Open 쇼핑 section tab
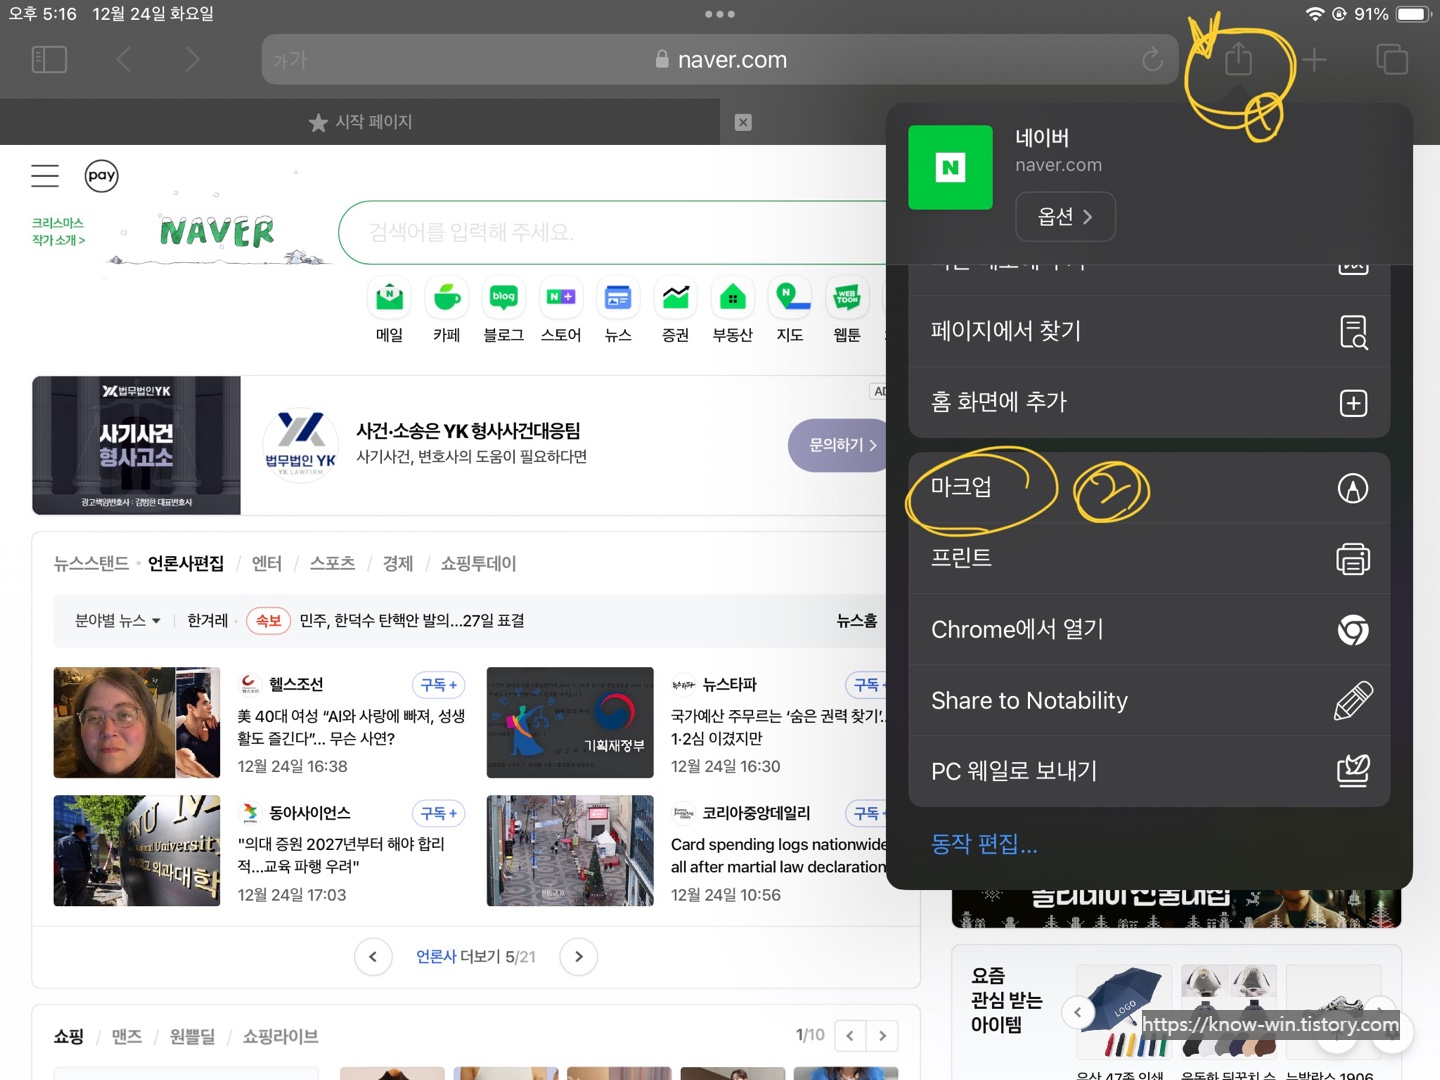This screenshot has height=1080, width=1440. point(69,1037)
